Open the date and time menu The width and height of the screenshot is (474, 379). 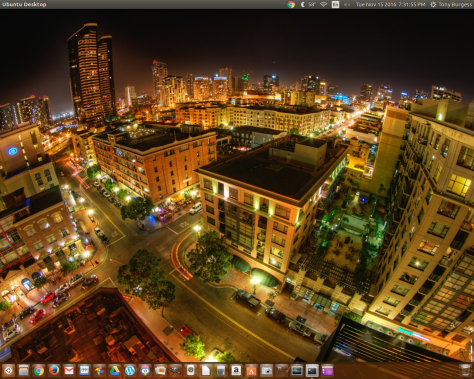click(x=390, y=4)
